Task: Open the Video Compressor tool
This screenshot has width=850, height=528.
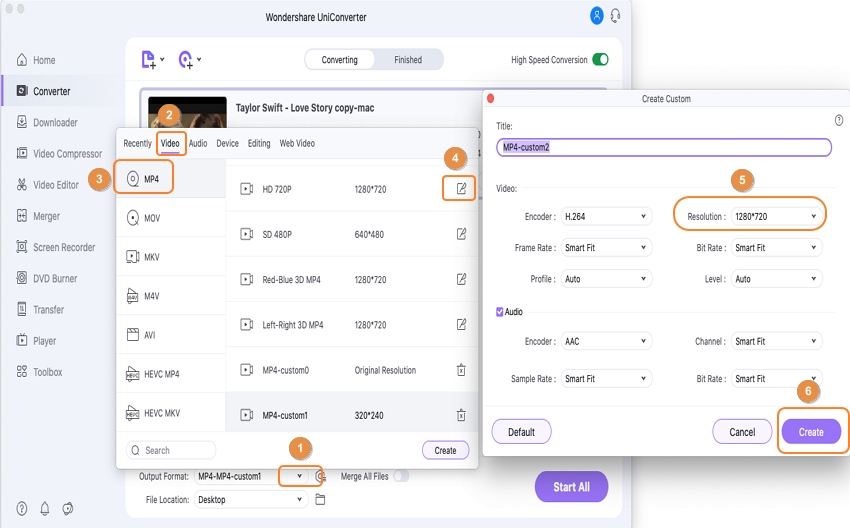Action: click(59, 154)
